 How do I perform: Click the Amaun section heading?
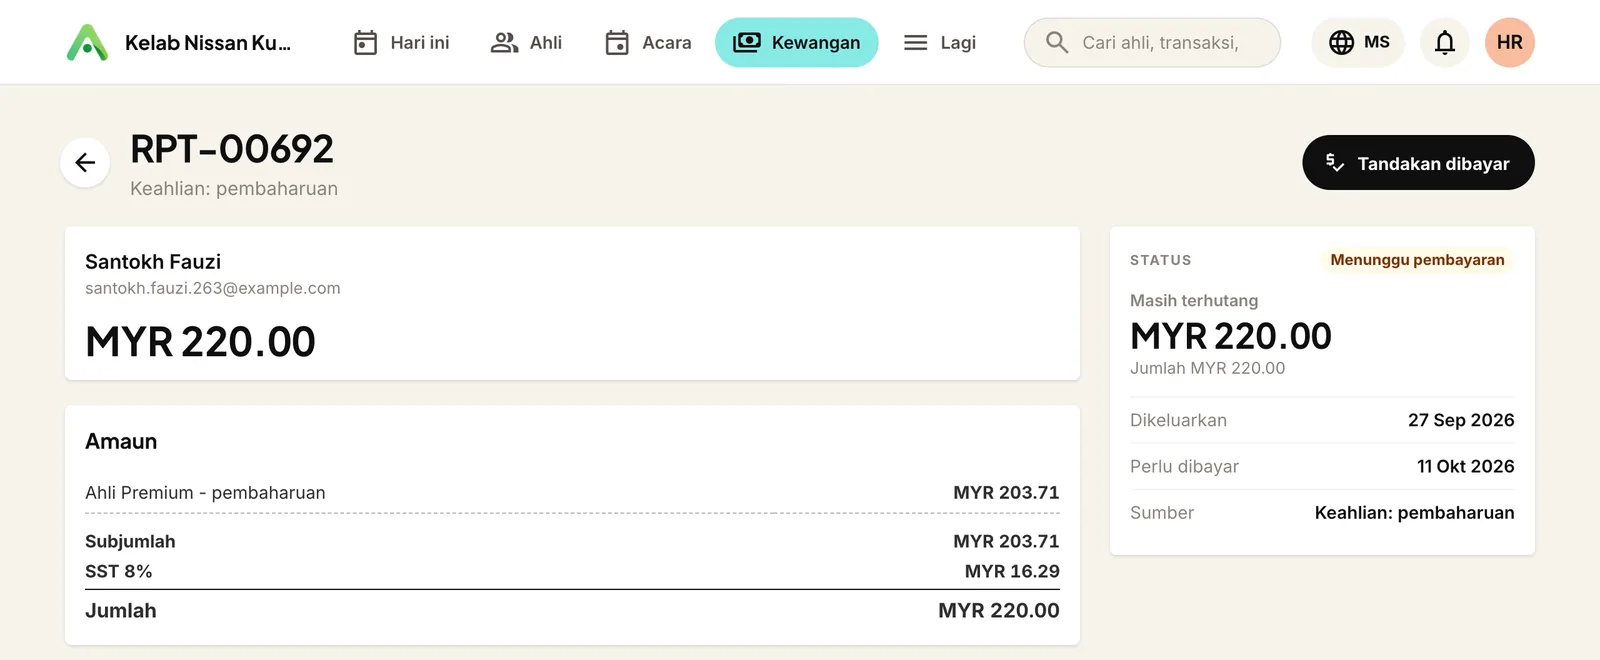click(121, 442)
